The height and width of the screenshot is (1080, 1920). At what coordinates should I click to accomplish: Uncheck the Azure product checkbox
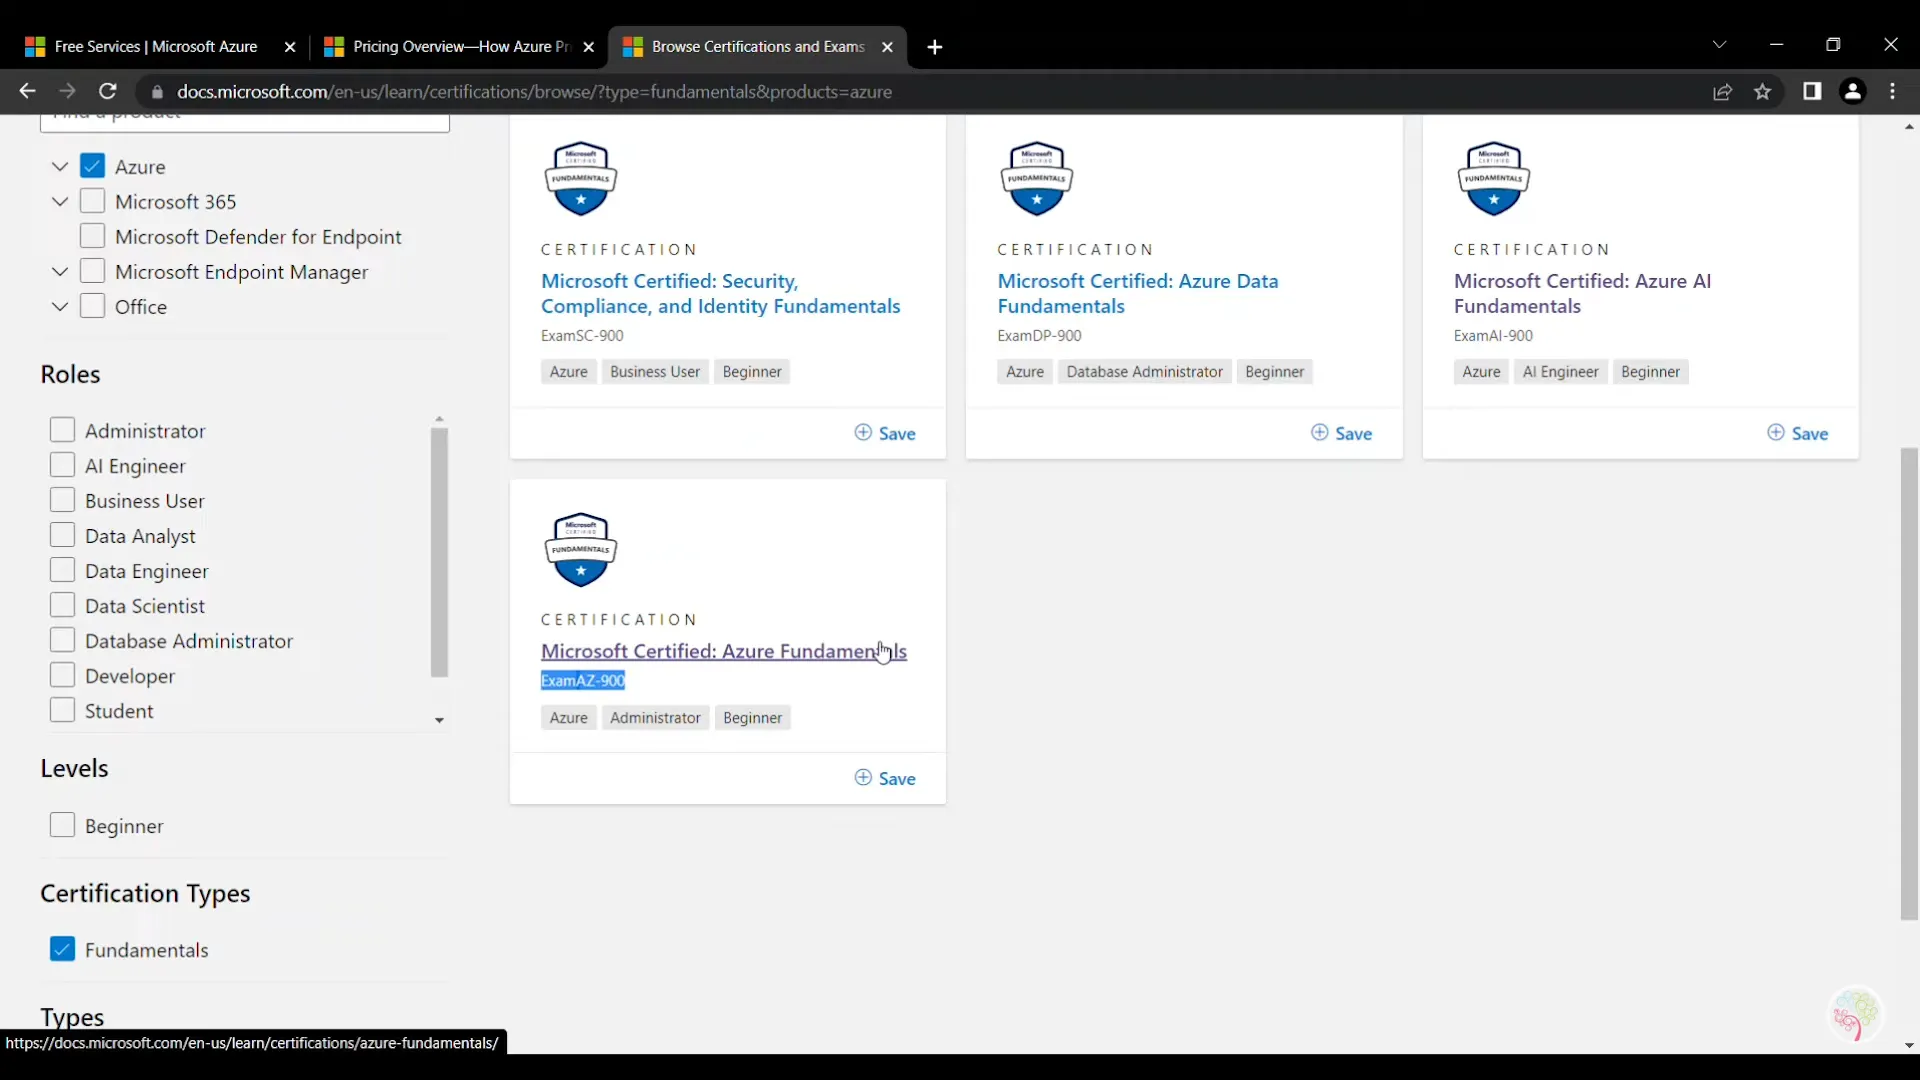tap(92, 166)
